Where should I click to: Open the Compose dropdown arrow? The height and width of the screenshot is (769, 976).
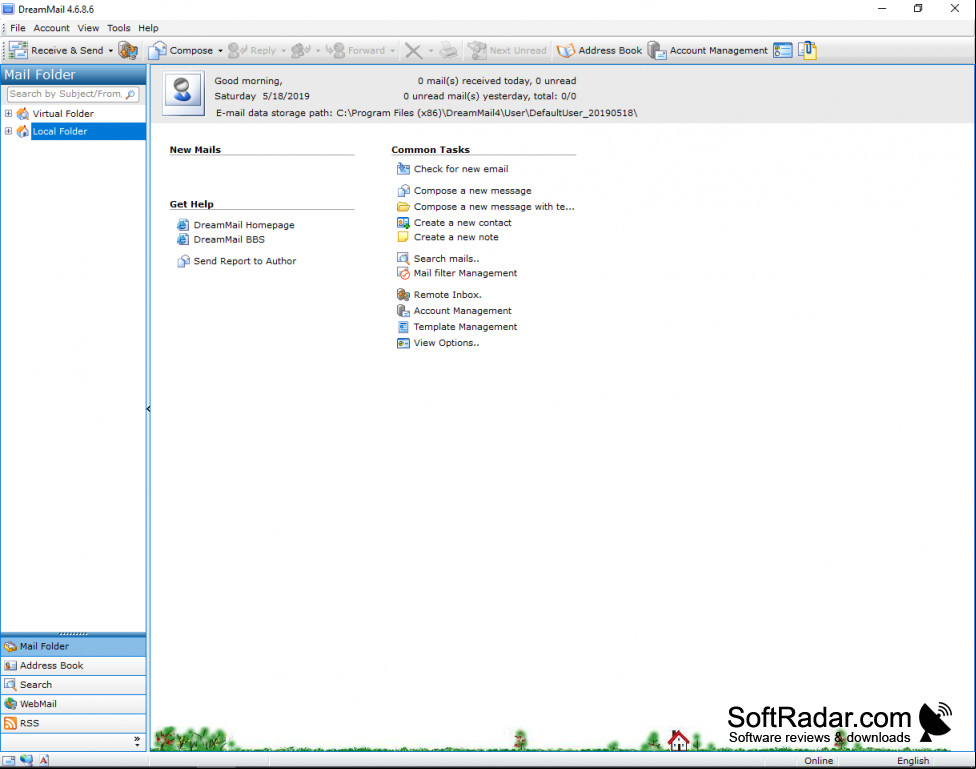[220, 51]
